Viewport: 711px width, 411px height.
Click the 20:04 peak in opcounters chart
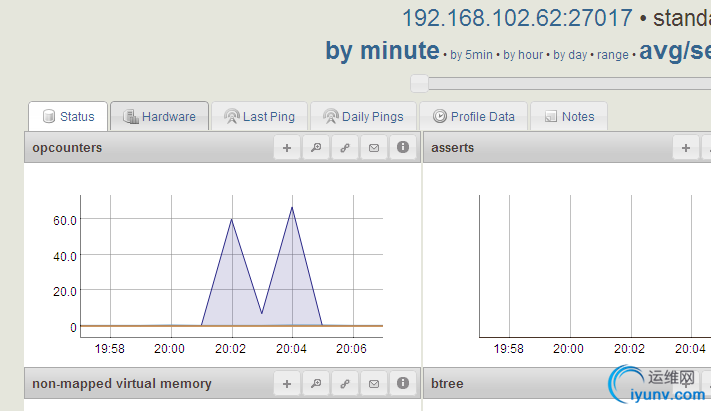point(292,208)
